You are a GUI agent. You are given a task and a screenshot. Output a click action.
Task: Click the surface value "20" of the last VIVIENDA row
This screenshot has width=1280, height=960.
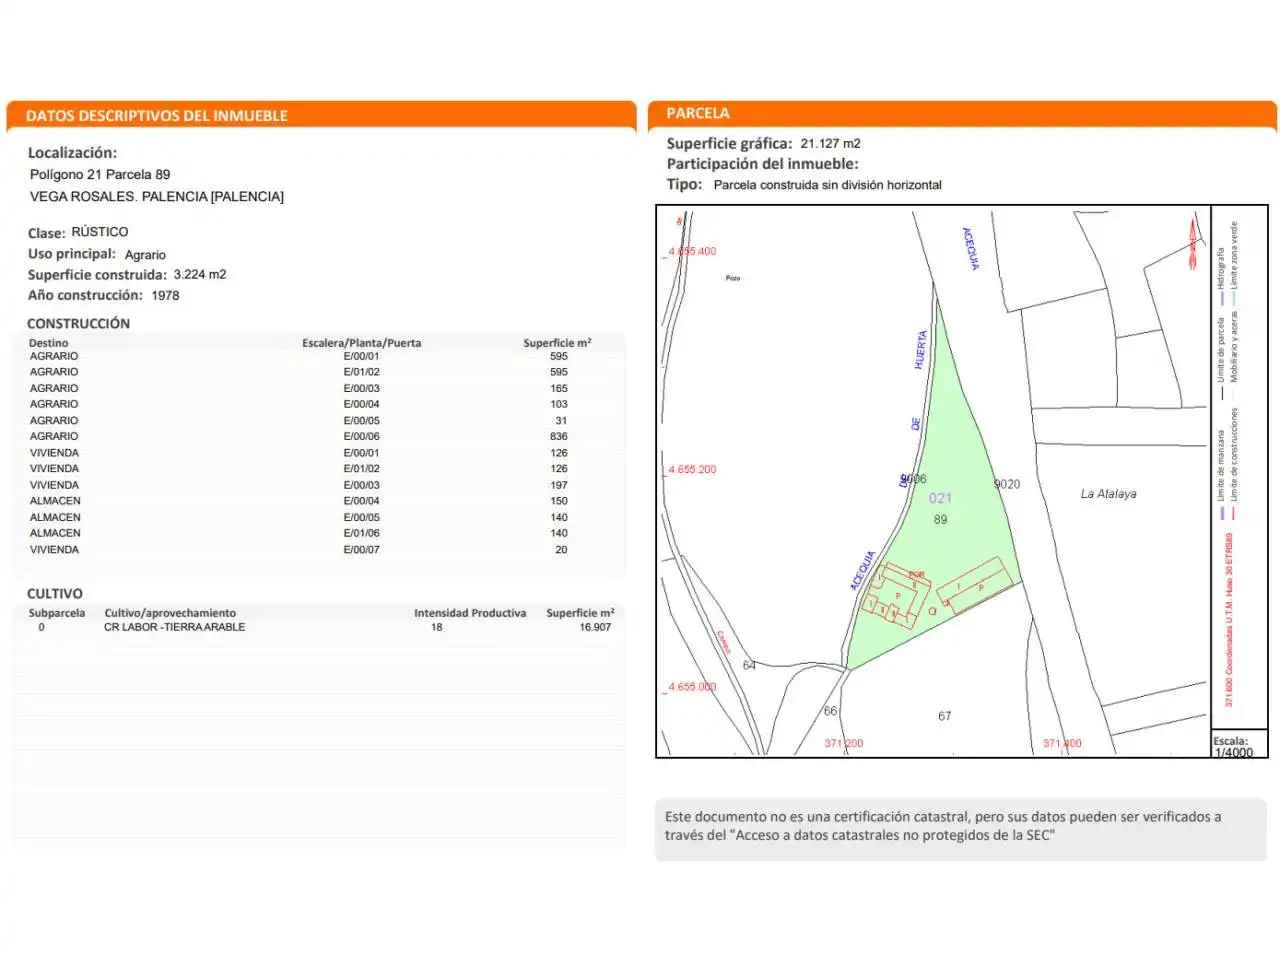click(x=561, y=549)
